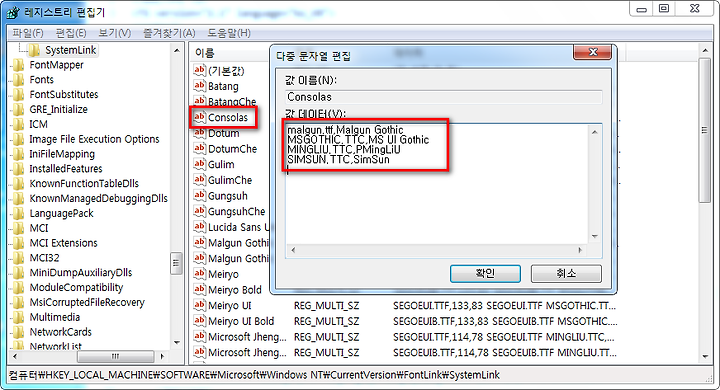Click the KnownFunctionTableDlls key
Viewport: 720px width, 390px height.
pos(84,183)
